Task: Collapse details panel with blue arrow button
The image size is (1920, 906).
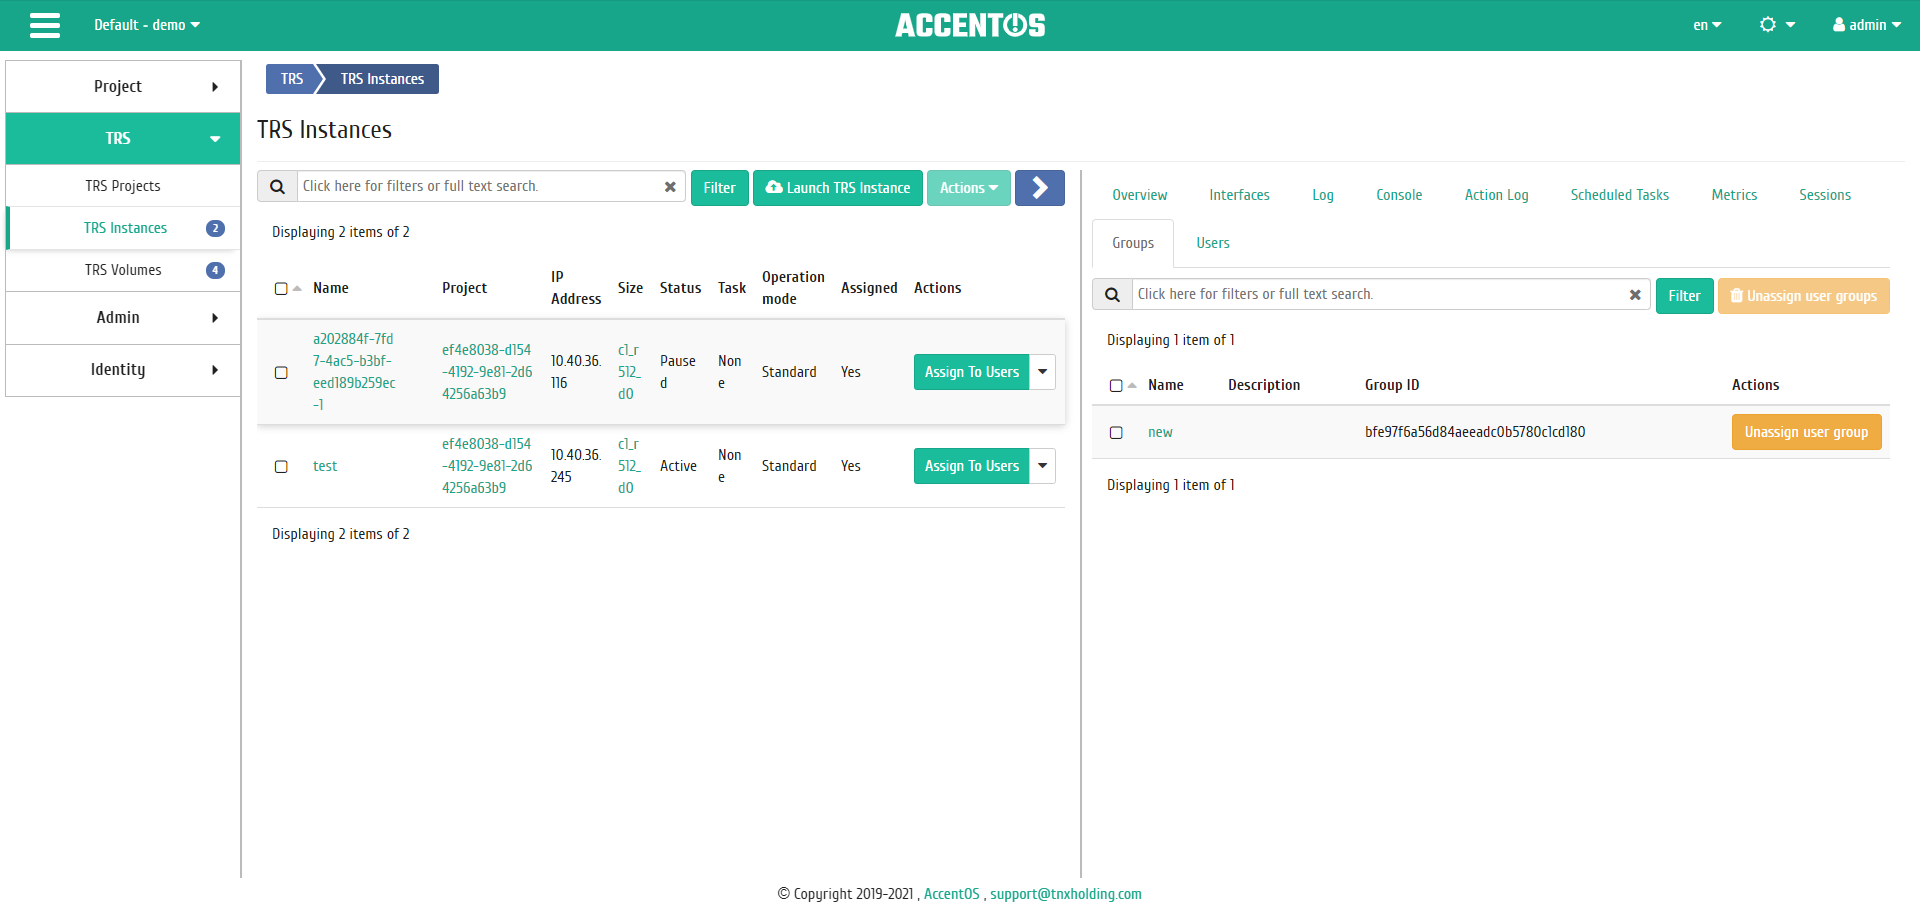Action: (x=1040, y=188)
